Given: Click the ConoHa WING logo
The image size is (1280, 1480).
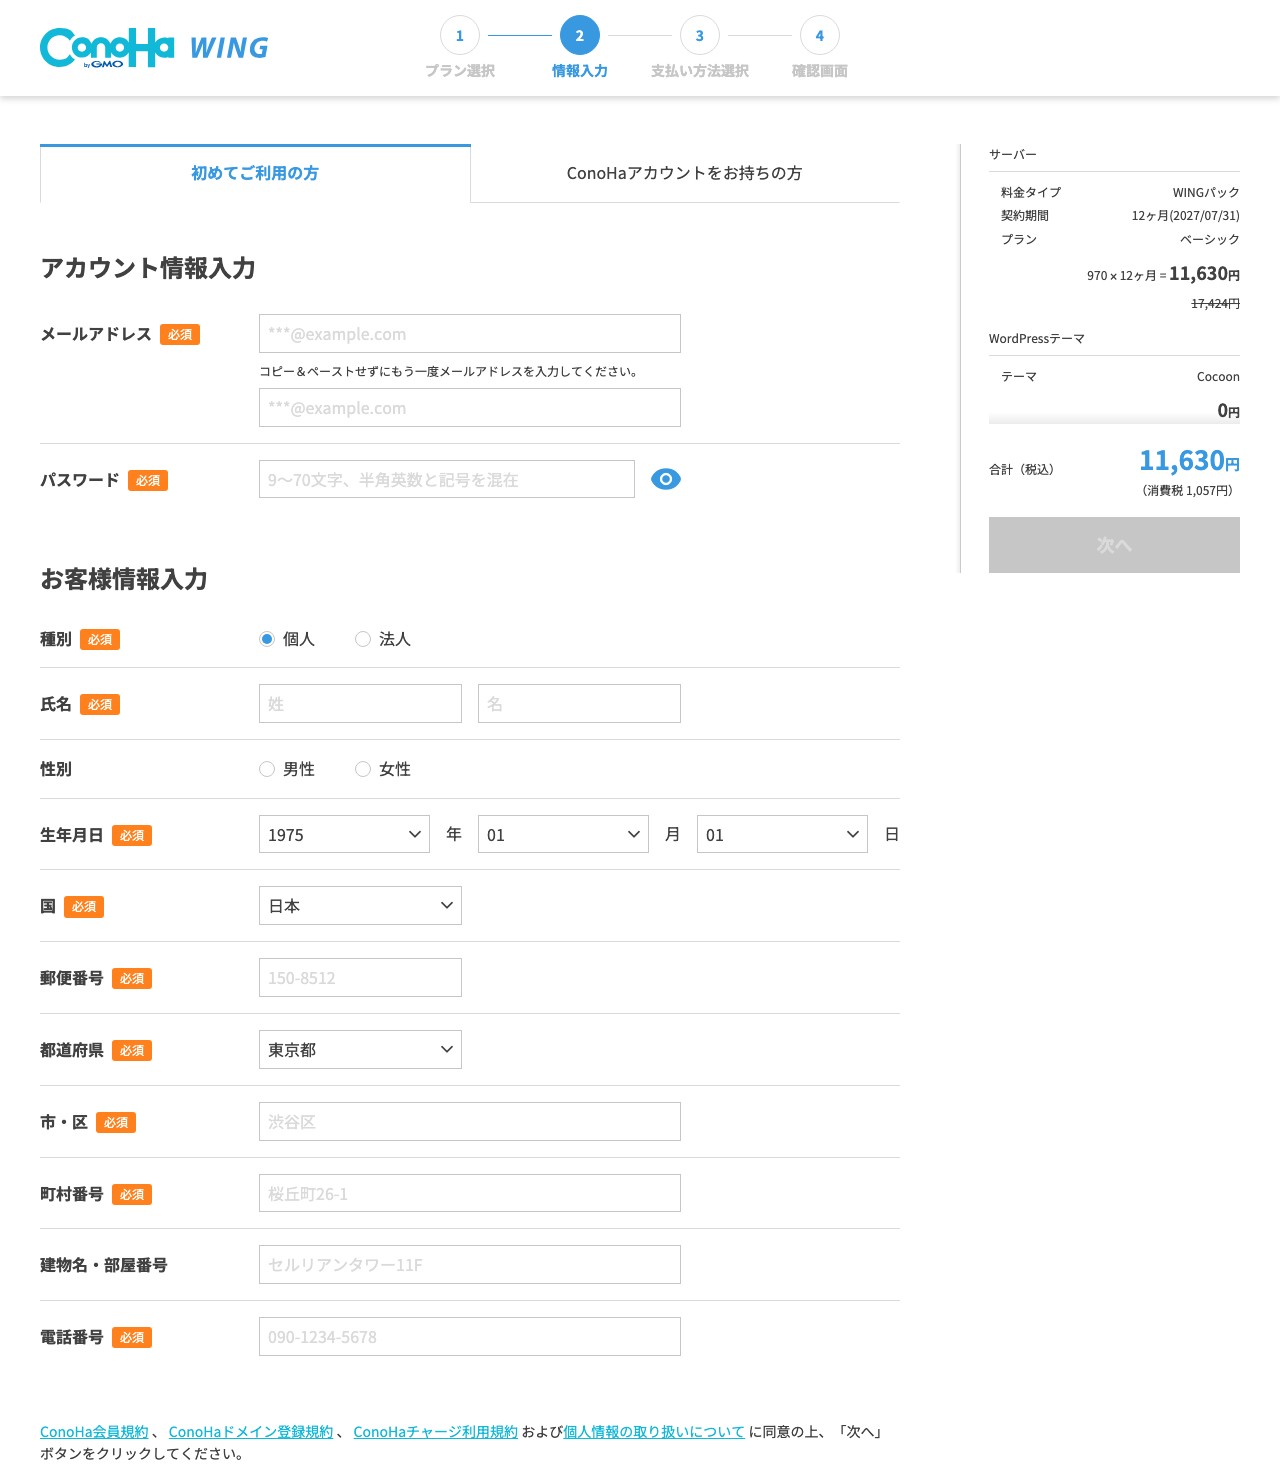Looking at the screenshot, I should (154, 48).
